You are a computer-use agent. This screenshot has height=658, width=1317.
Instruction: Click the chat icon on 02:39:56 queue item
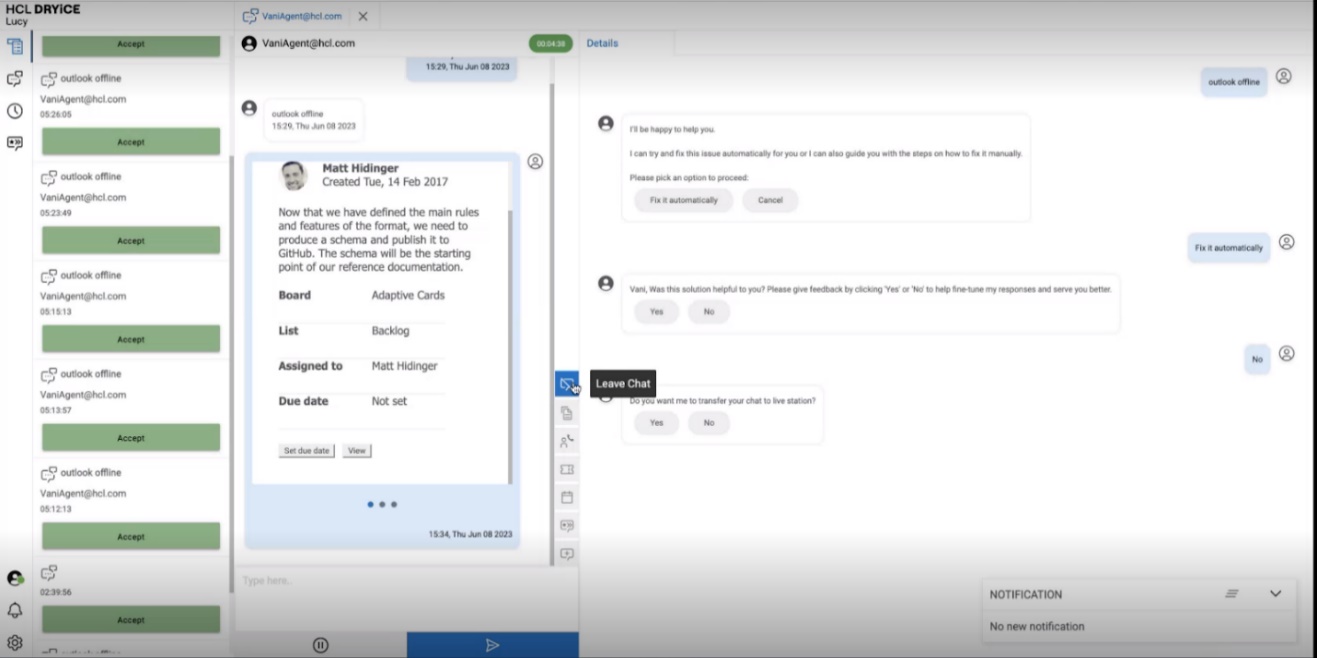coord(49,573)
